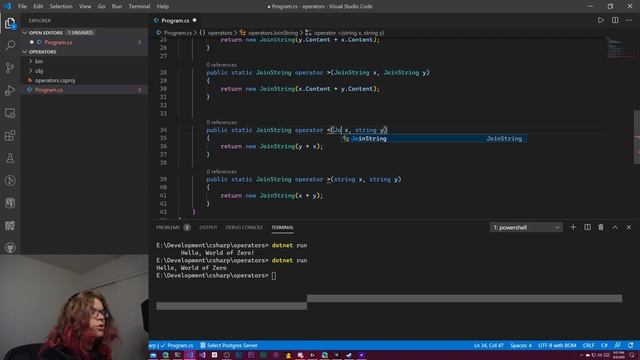Switch to the Problems tab
The image size is (640, 360).
click(x=173, y=227)
